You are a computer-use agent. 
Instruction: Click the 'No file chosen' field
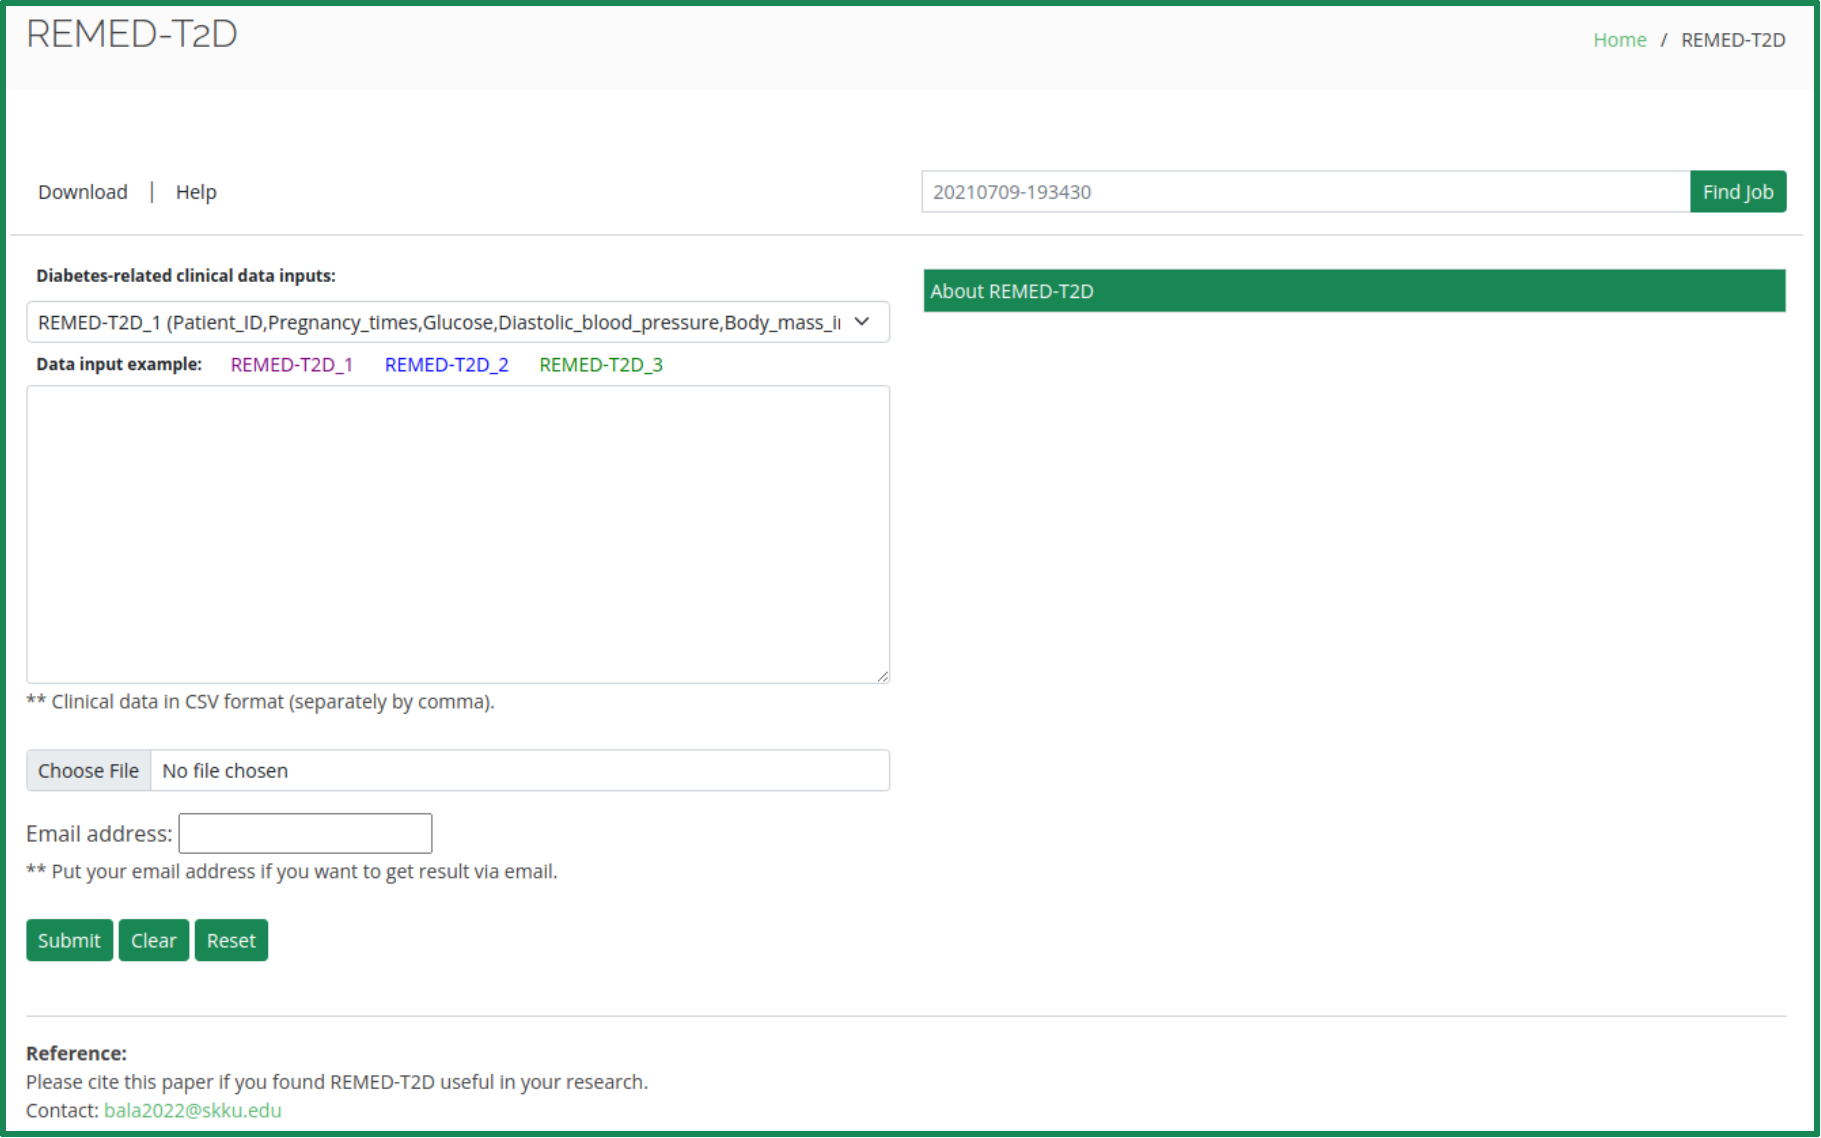pos(518,771)
